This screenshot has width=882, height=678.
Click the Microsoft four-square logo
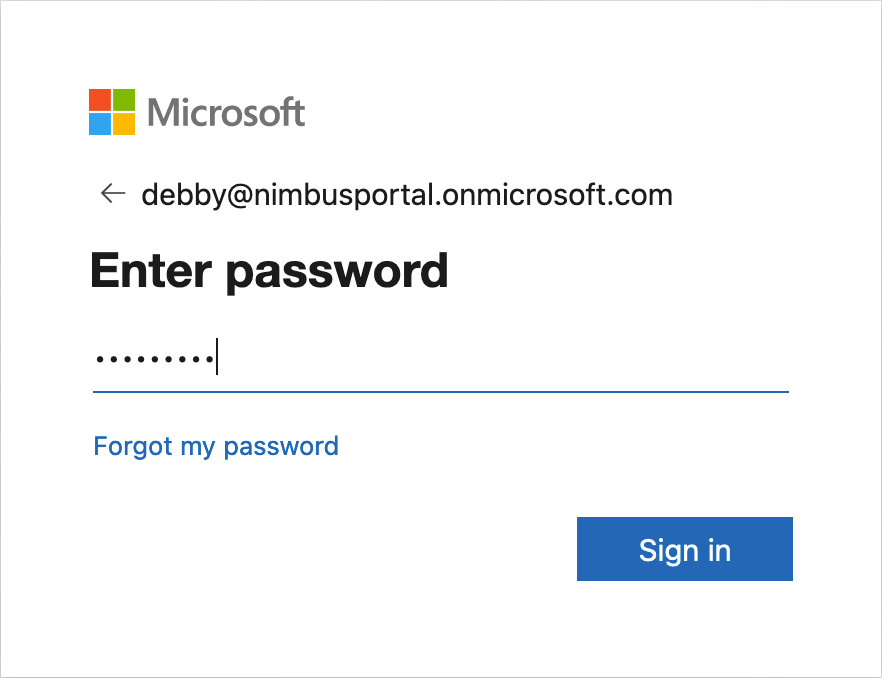pyautogui.click(x=112, y=112)
